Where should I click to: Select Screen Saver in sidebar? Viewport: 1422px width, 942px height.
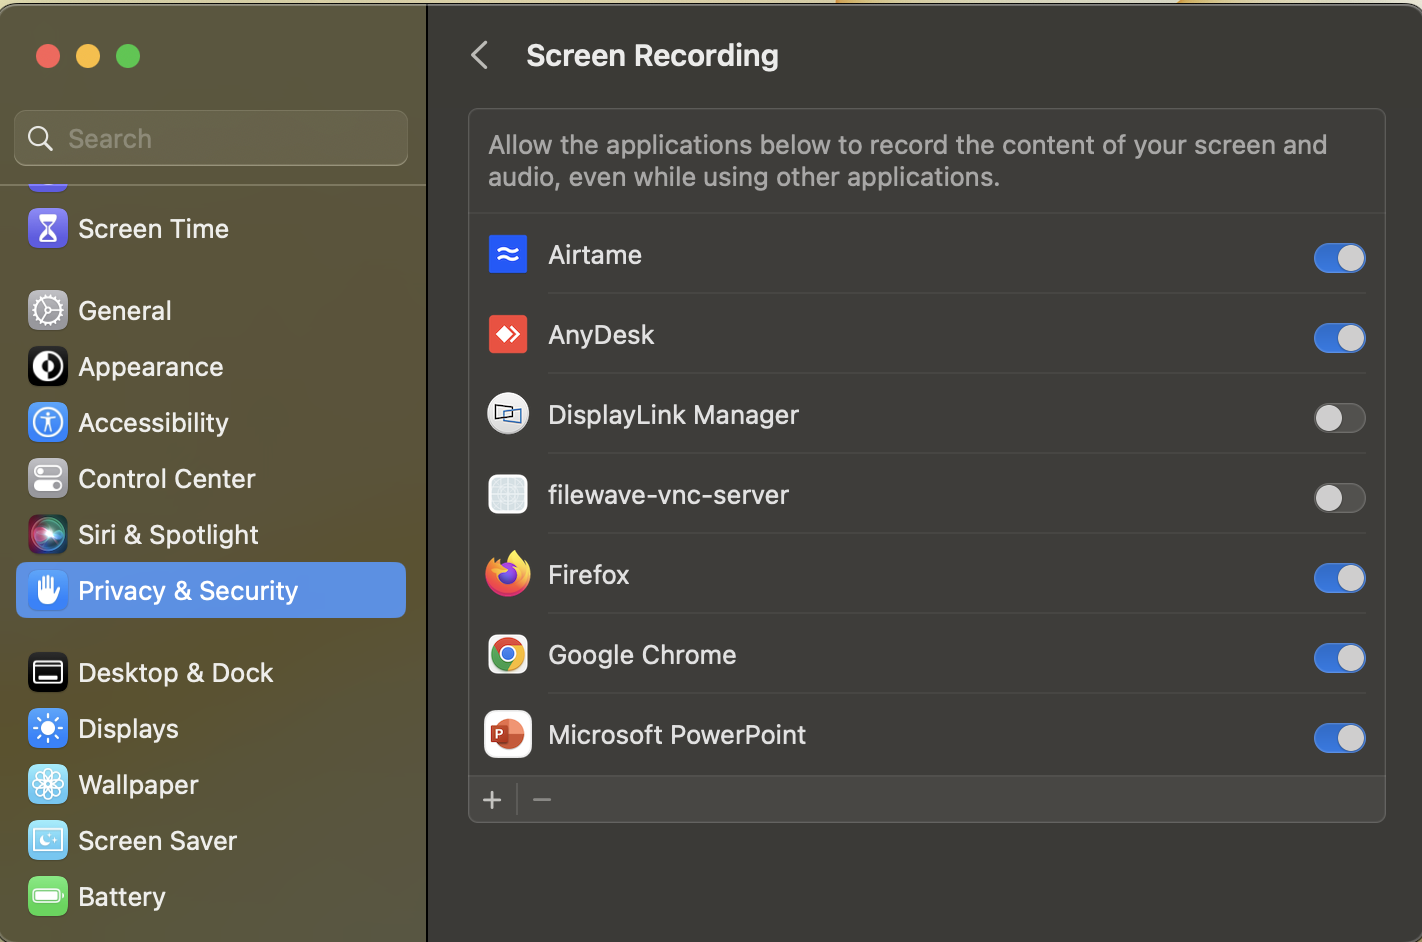(211, 841)
